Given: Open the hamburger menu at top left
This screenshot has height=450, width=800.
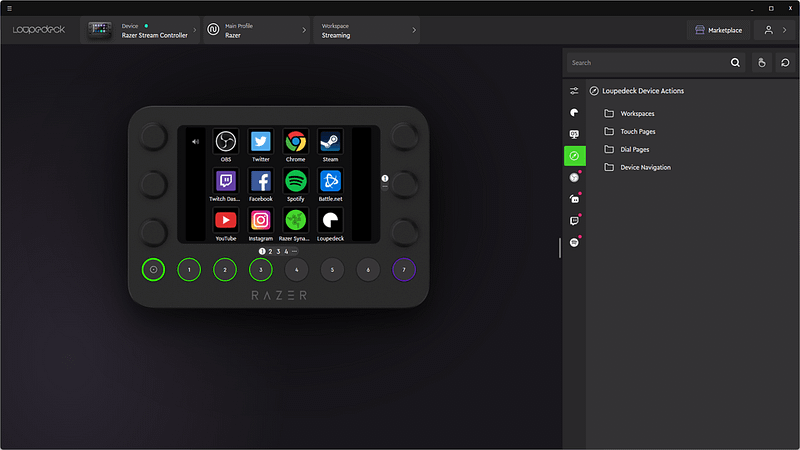Looking at the screenshot, I should (x=9, y=8).
